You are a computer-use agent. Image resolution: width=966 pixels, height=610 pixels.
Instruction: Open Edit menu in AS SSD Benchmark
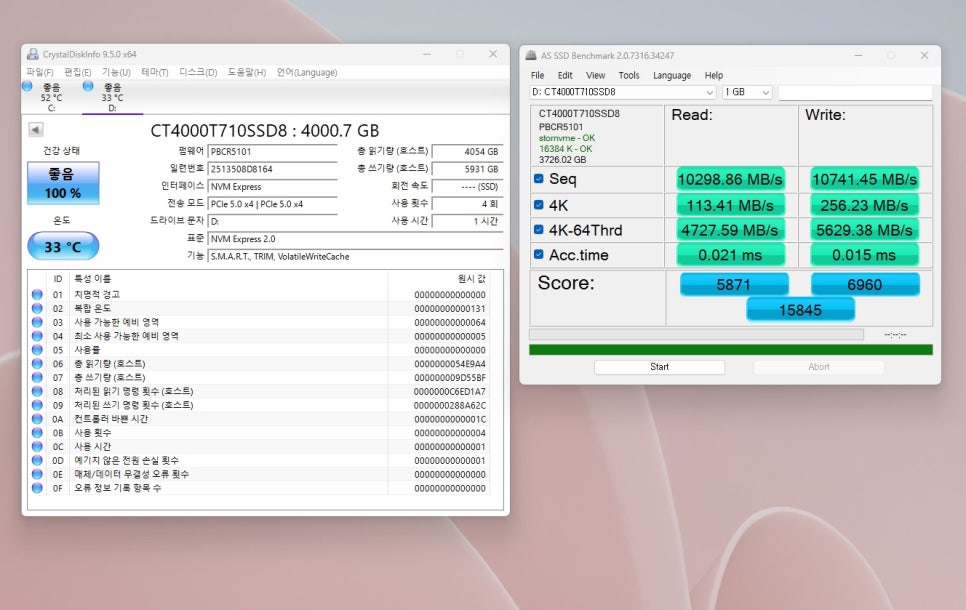point(565,75)
